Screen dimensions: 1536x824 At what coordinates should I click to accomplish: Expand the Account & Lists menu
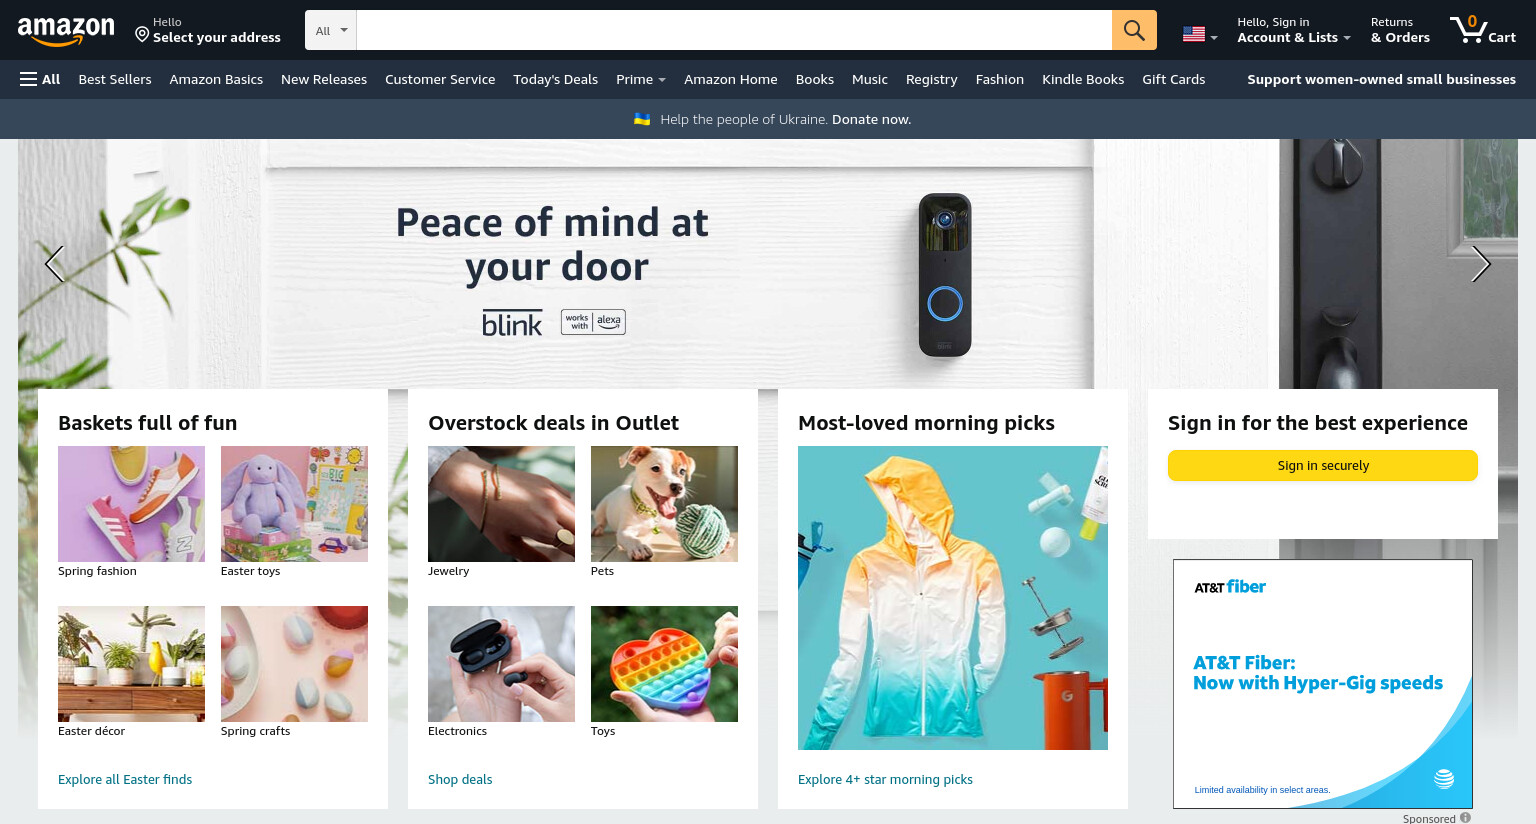(1293, 30)
